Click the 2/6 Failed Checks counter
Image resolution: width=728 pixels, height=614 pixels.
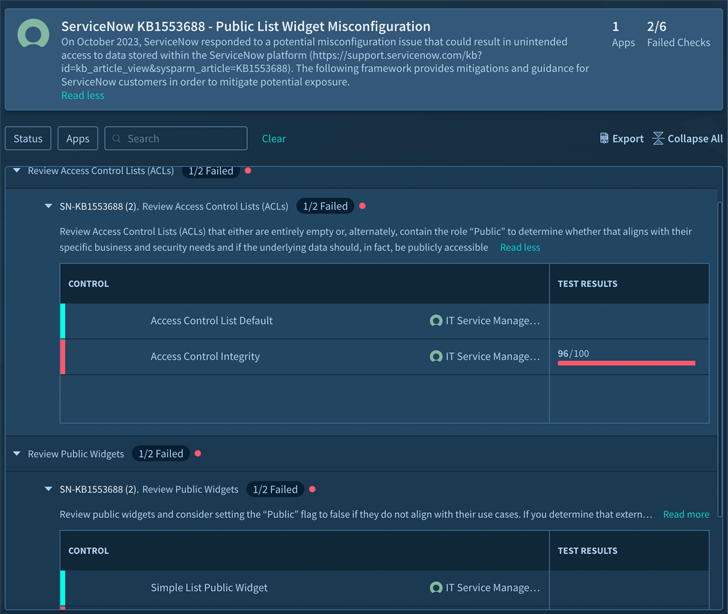click(x=678, y=34)
